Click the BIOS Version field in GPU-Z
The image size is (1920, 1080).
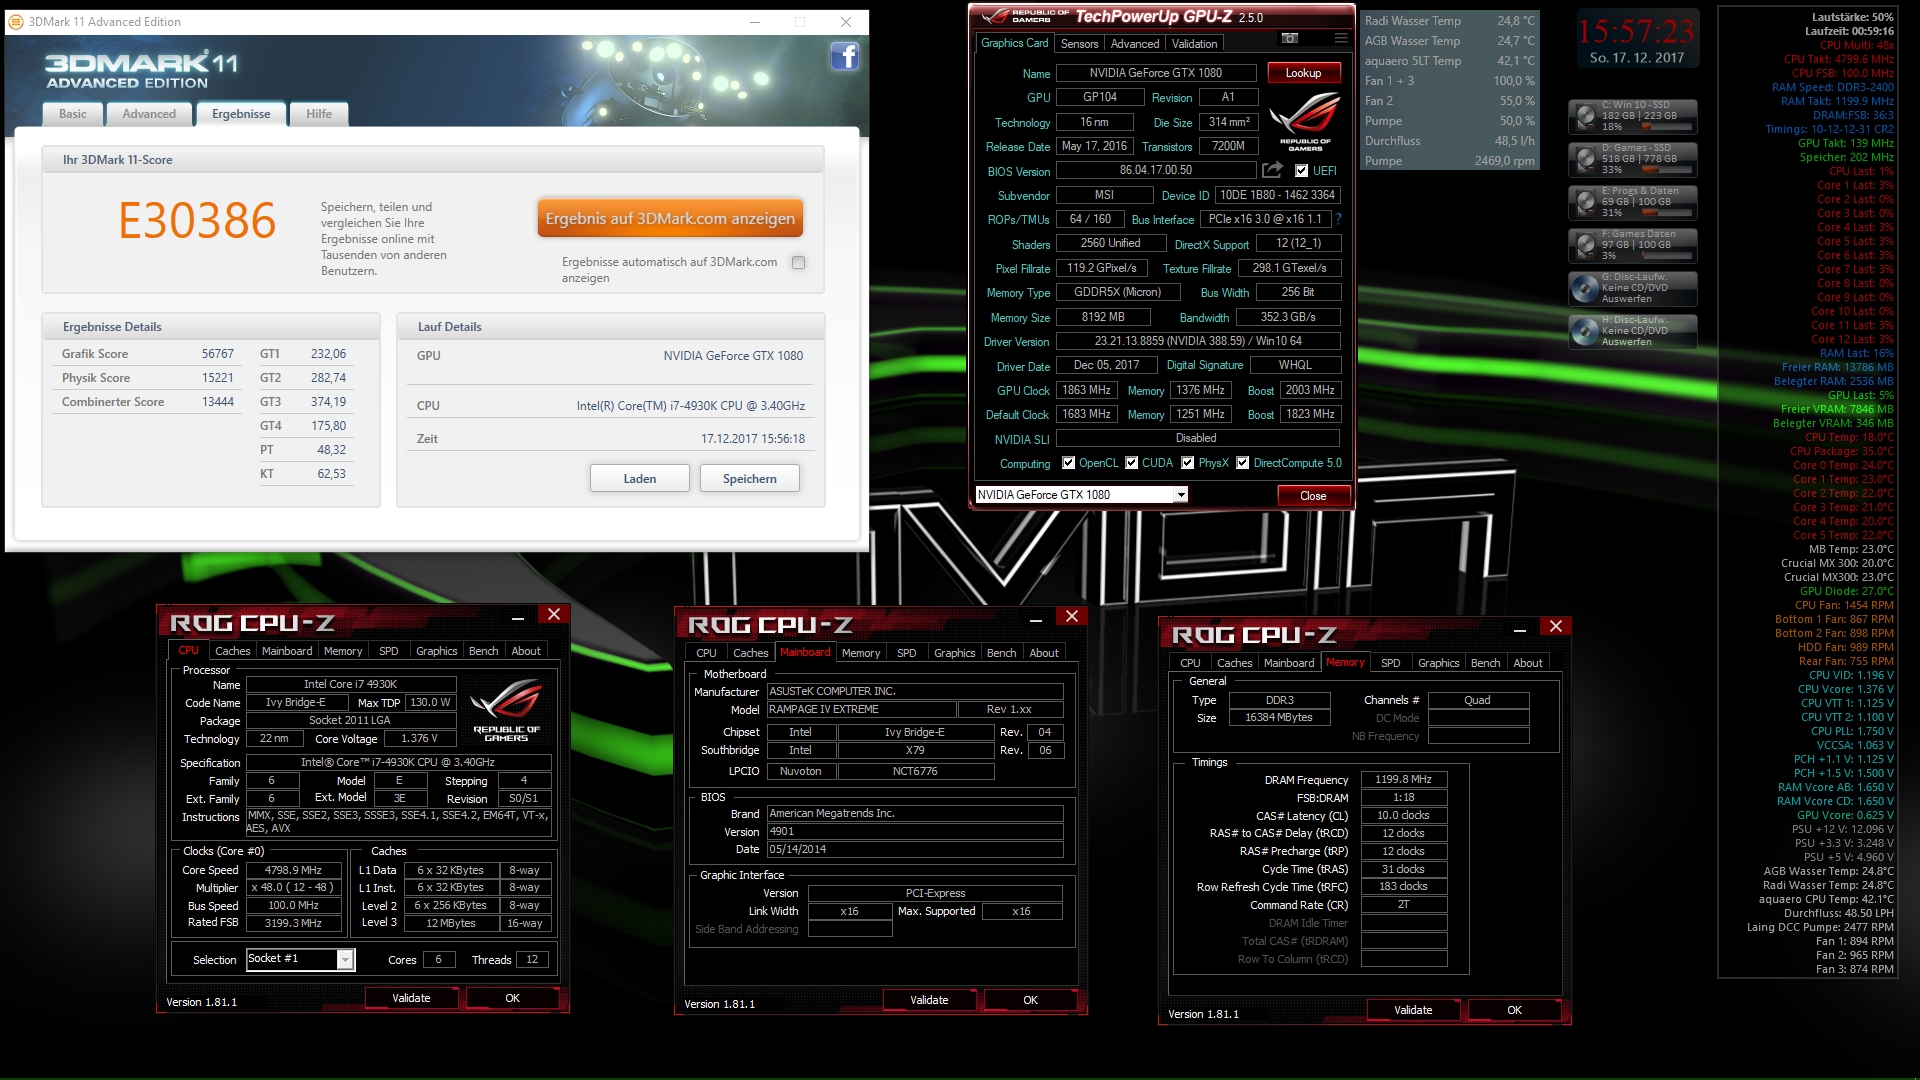click(1156, 171)
